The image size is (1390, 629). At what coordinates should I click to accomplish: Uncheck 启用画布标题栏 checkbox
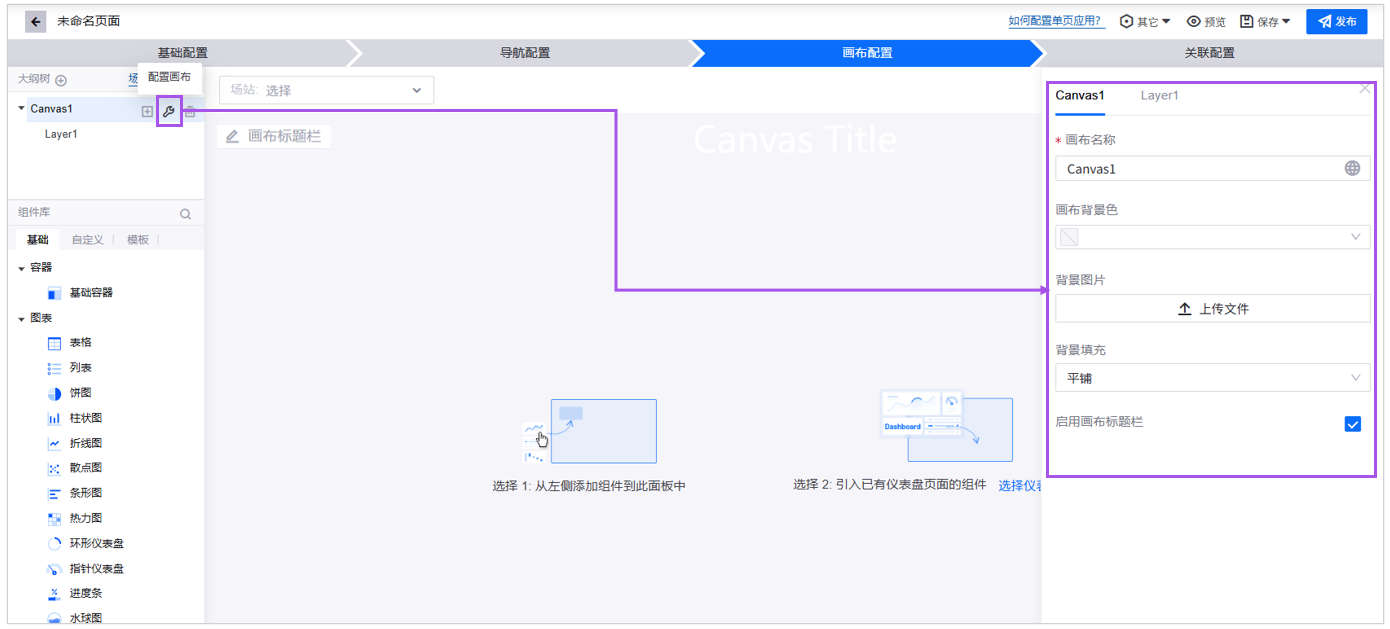[x=1353, y=424]
